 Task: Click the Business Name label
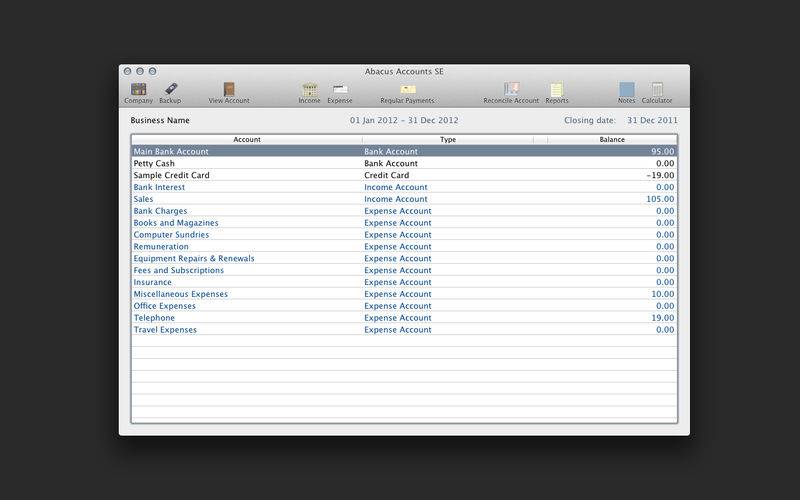pyautogui.click(x=160, y=120)
